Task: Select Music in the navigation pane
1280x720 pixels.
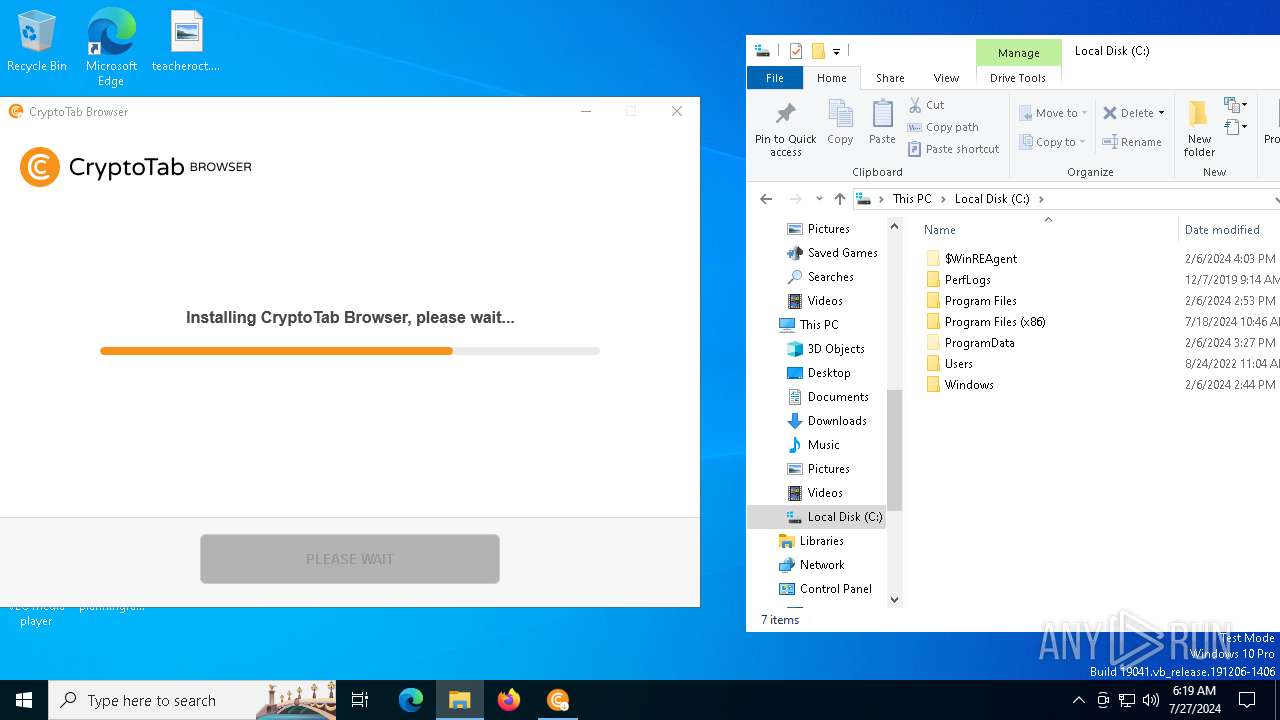Action: tap(823, 445)
